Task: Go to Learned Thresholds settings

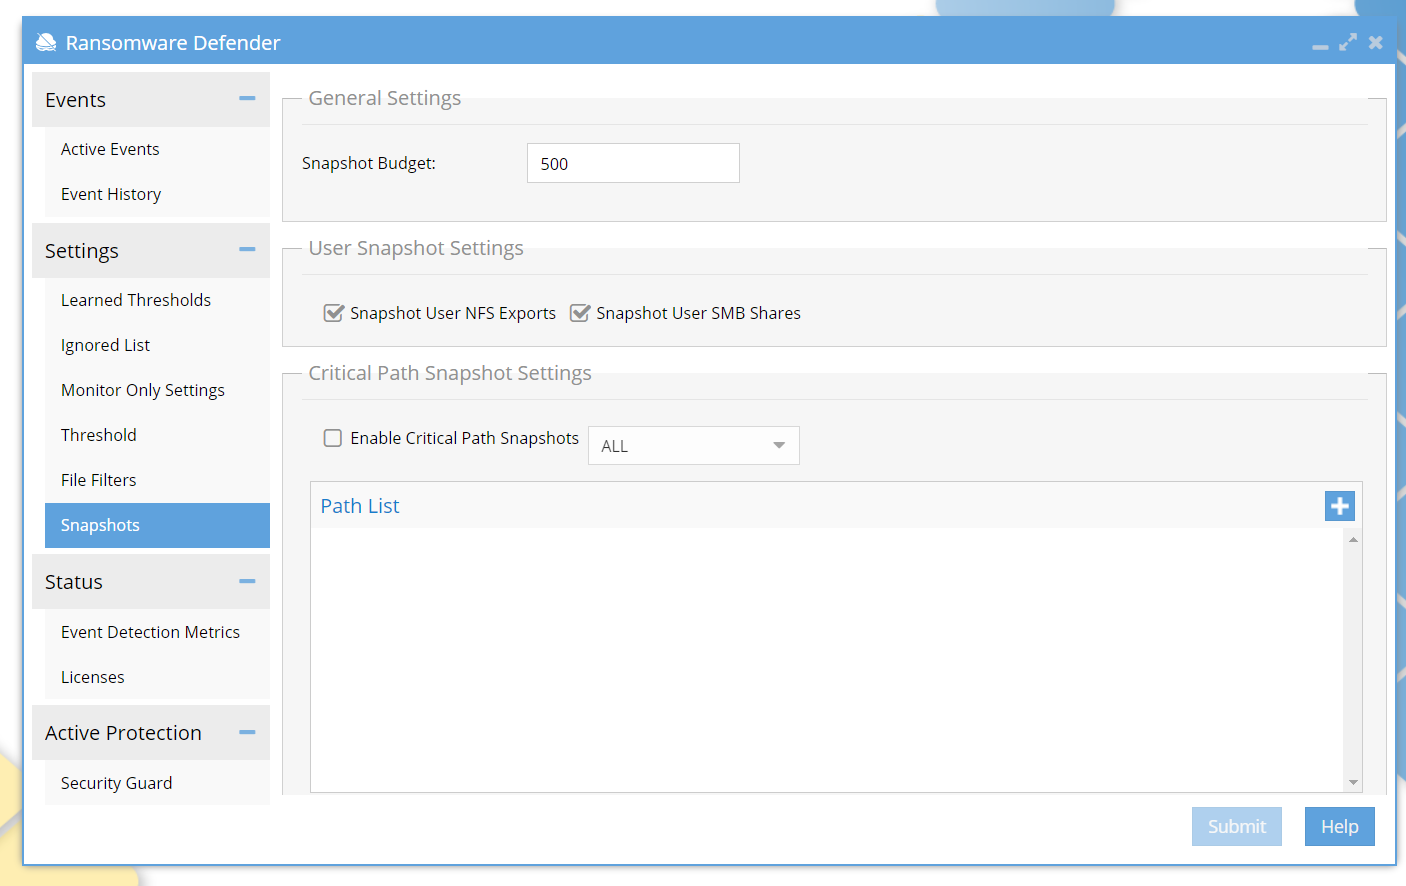Action: (157, 300)
